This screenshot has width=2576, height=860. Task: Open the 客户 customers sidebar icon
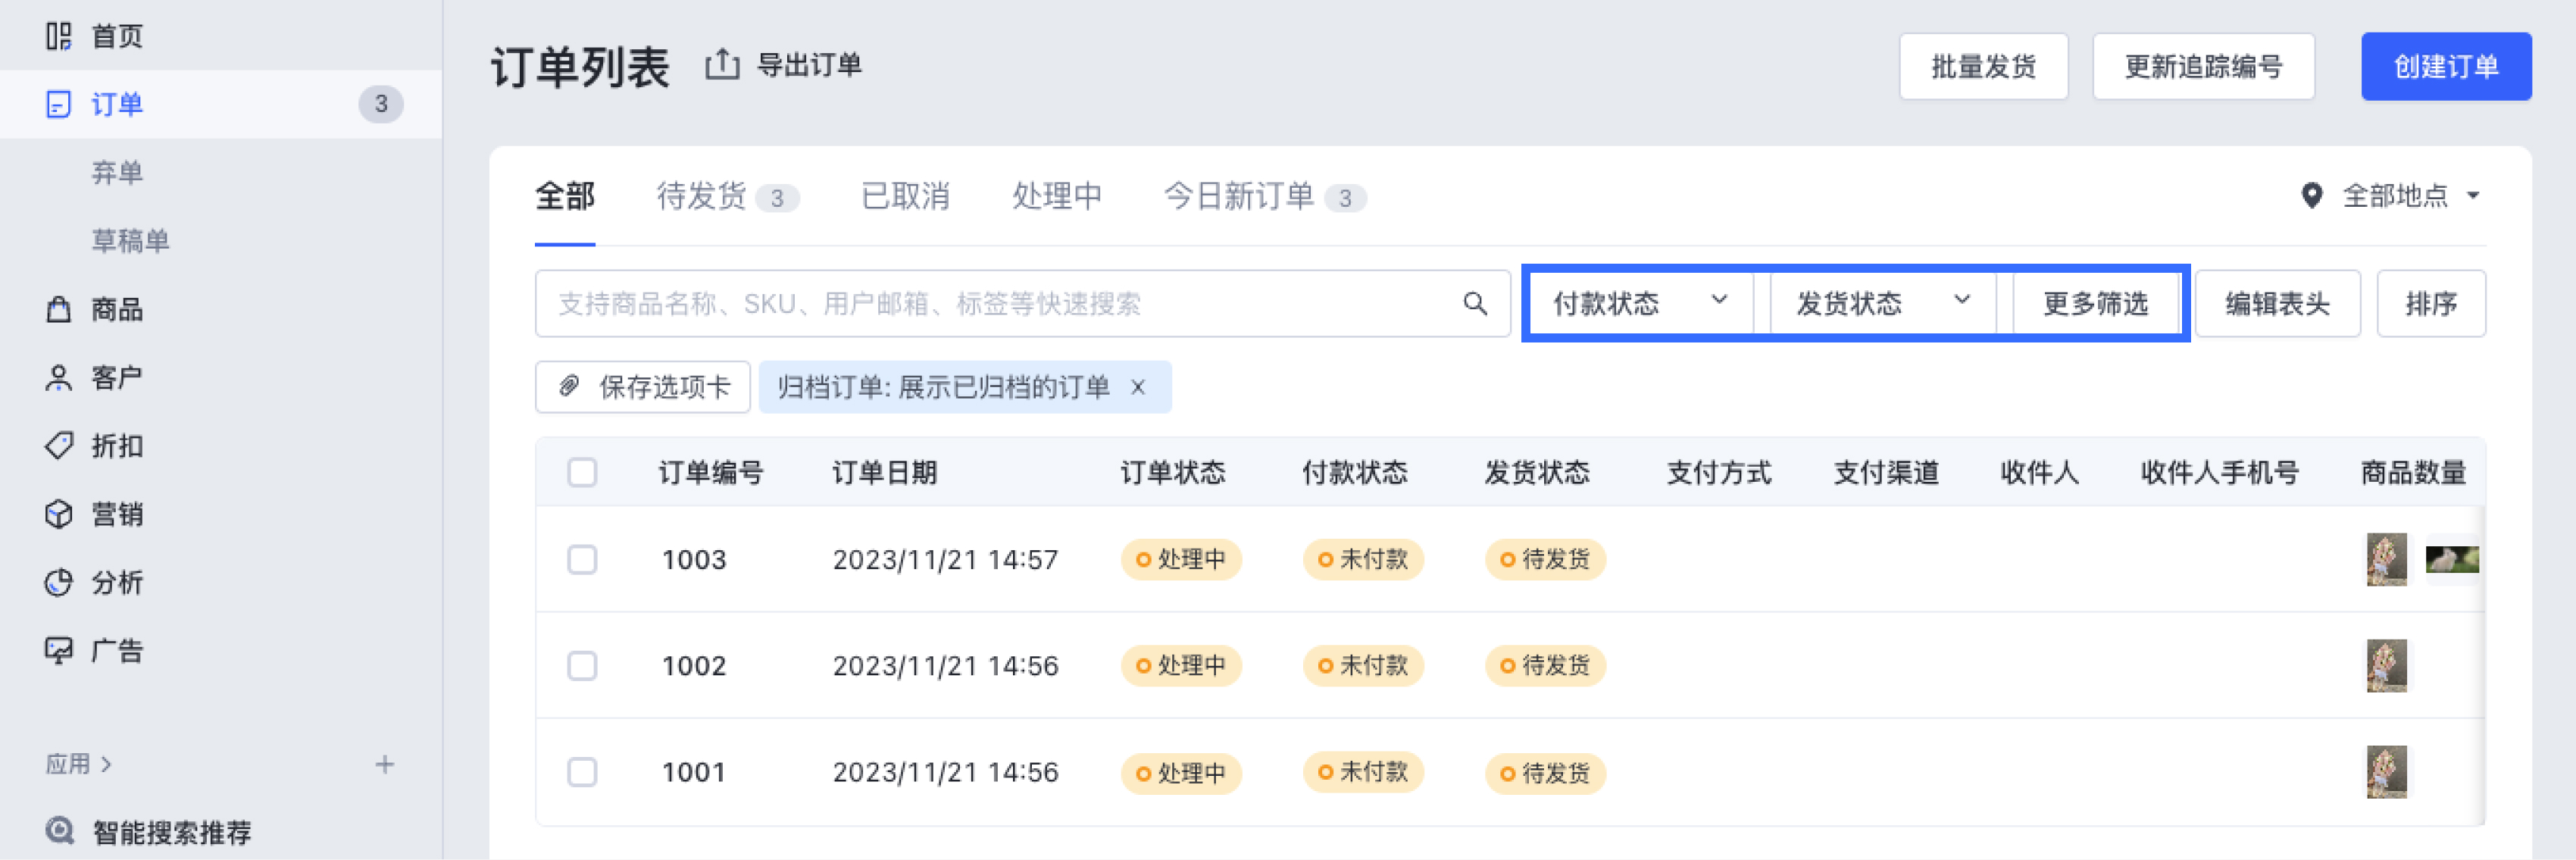pyautogui.click(x=59, y=377)
